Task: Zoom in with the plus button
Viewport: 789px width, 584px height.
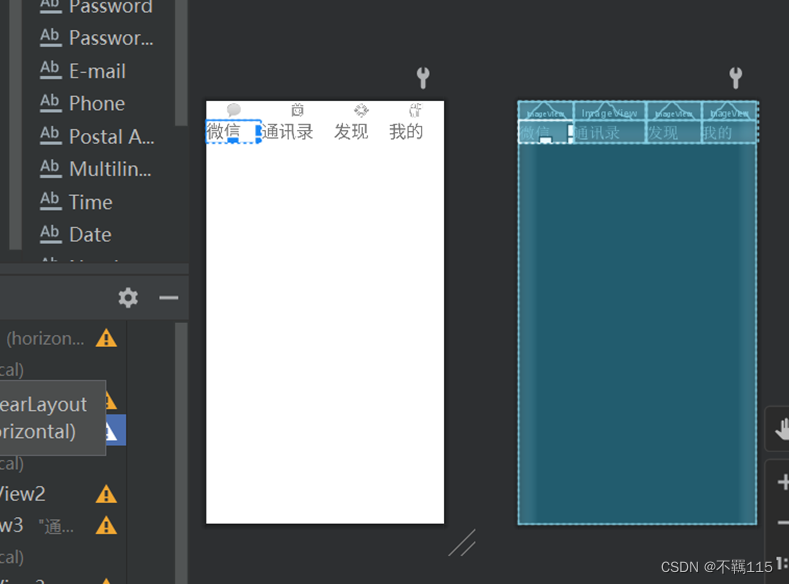Action: [782, 482]
